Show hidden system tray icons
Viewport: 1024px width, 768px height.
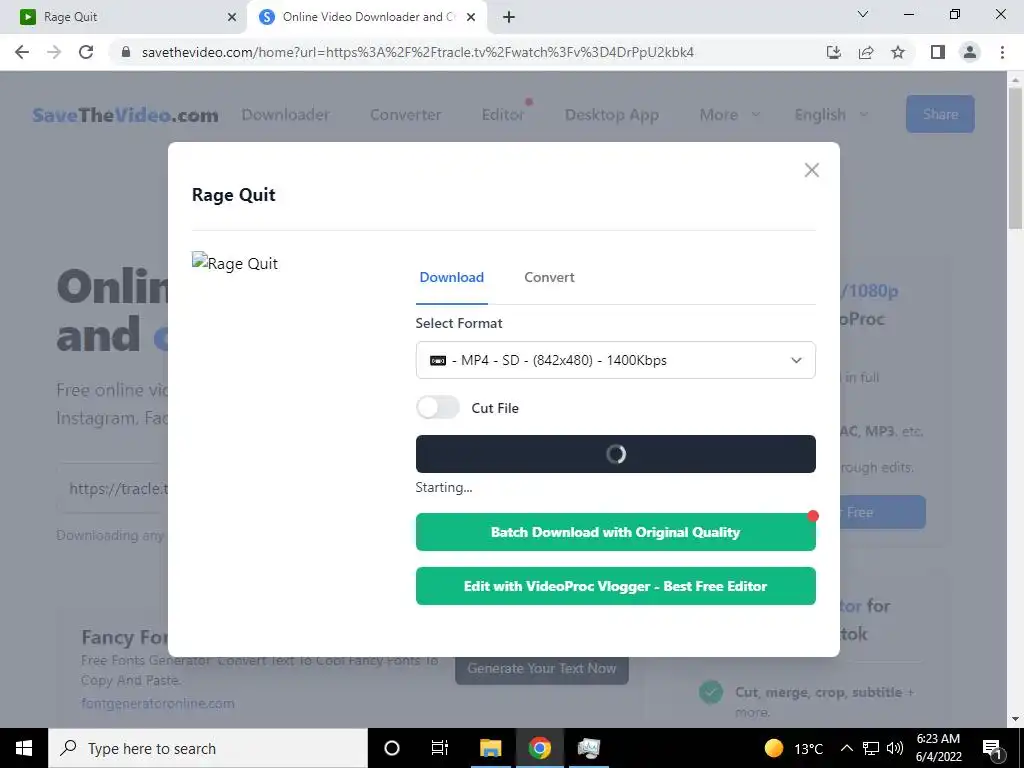846,748
